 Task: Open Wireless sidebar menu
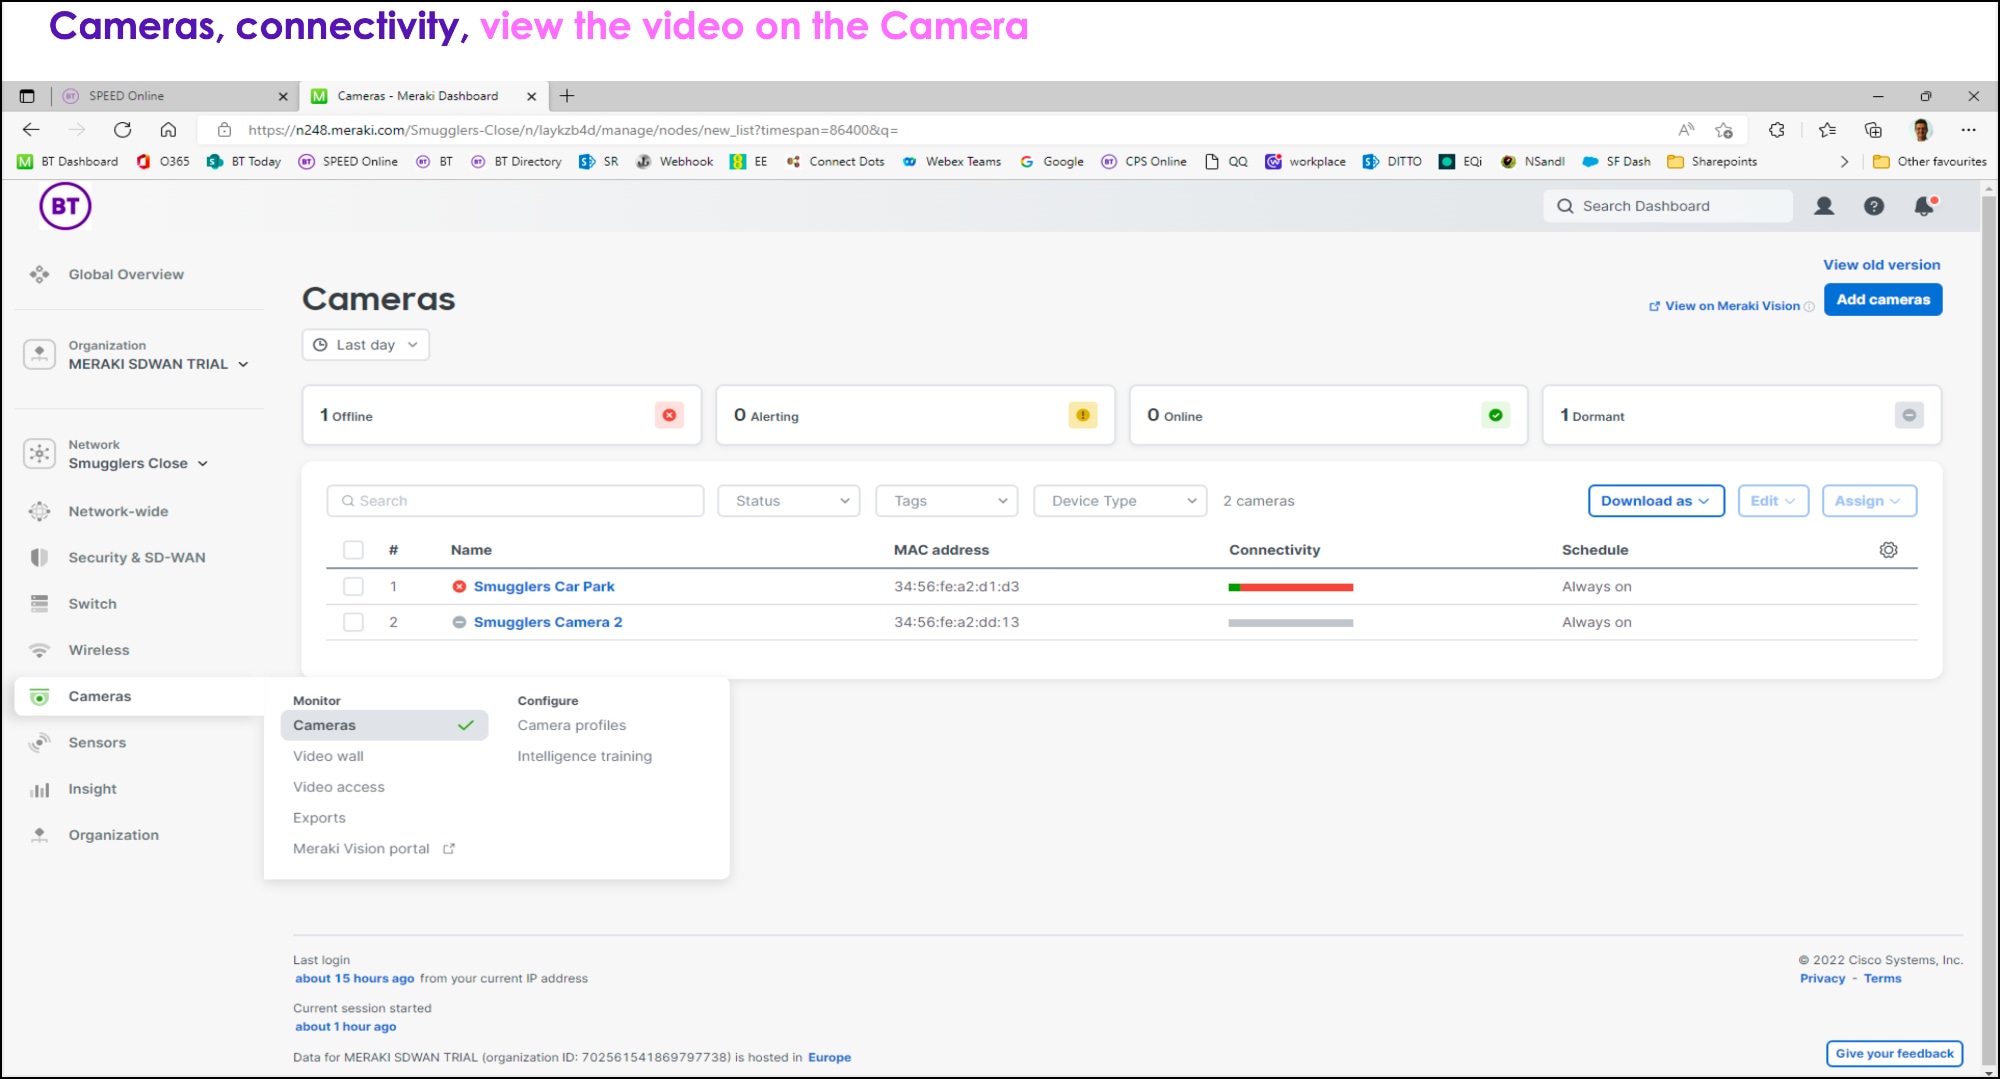point(99,650)
